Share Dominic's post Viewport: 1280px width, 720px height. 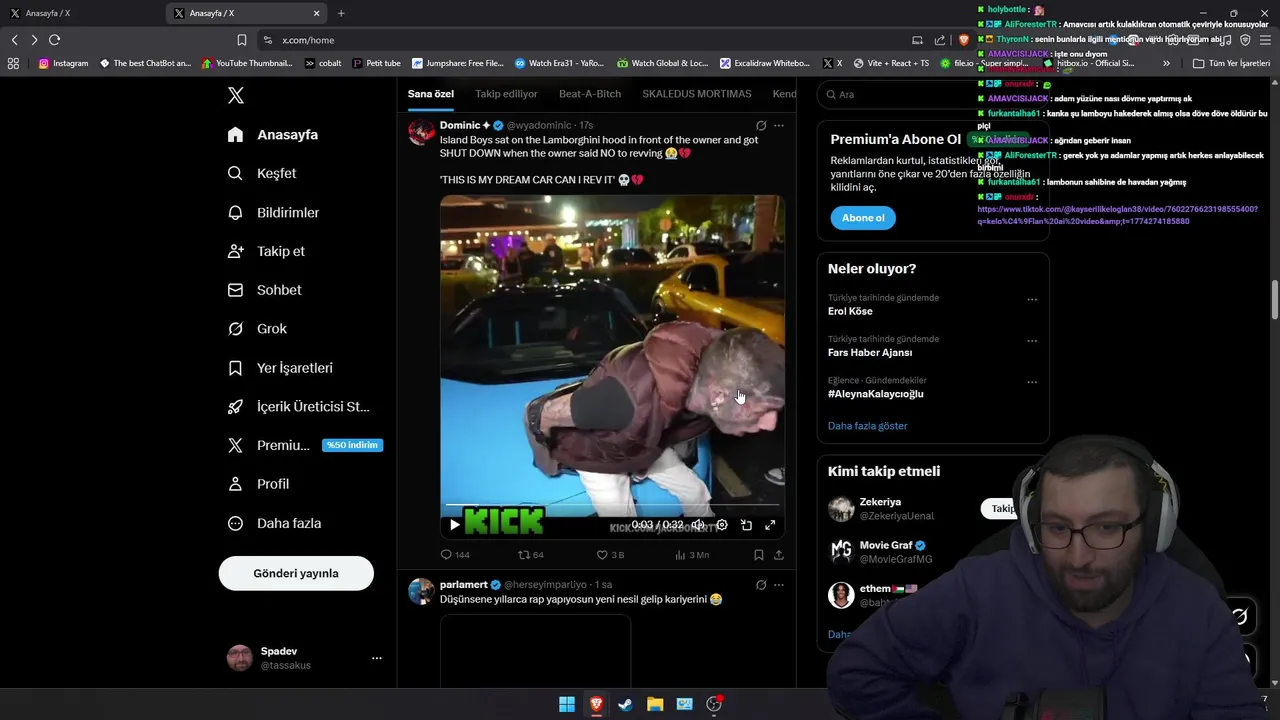(779, 555)
